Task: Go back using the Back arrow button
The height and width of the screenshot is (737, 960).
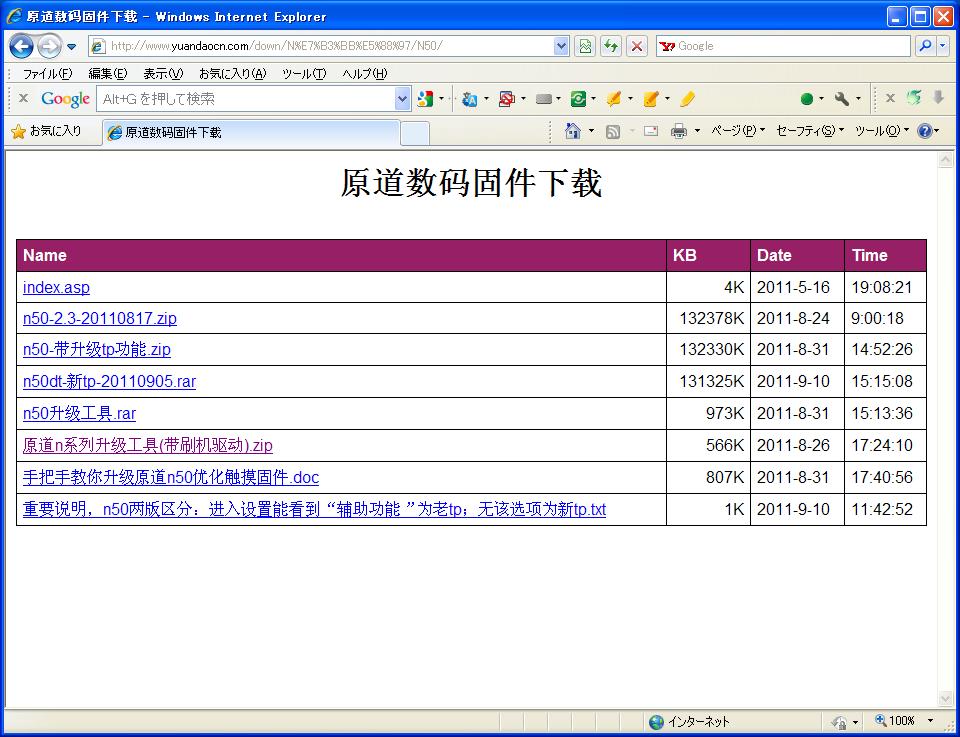Action: click(x=21, y=46)
